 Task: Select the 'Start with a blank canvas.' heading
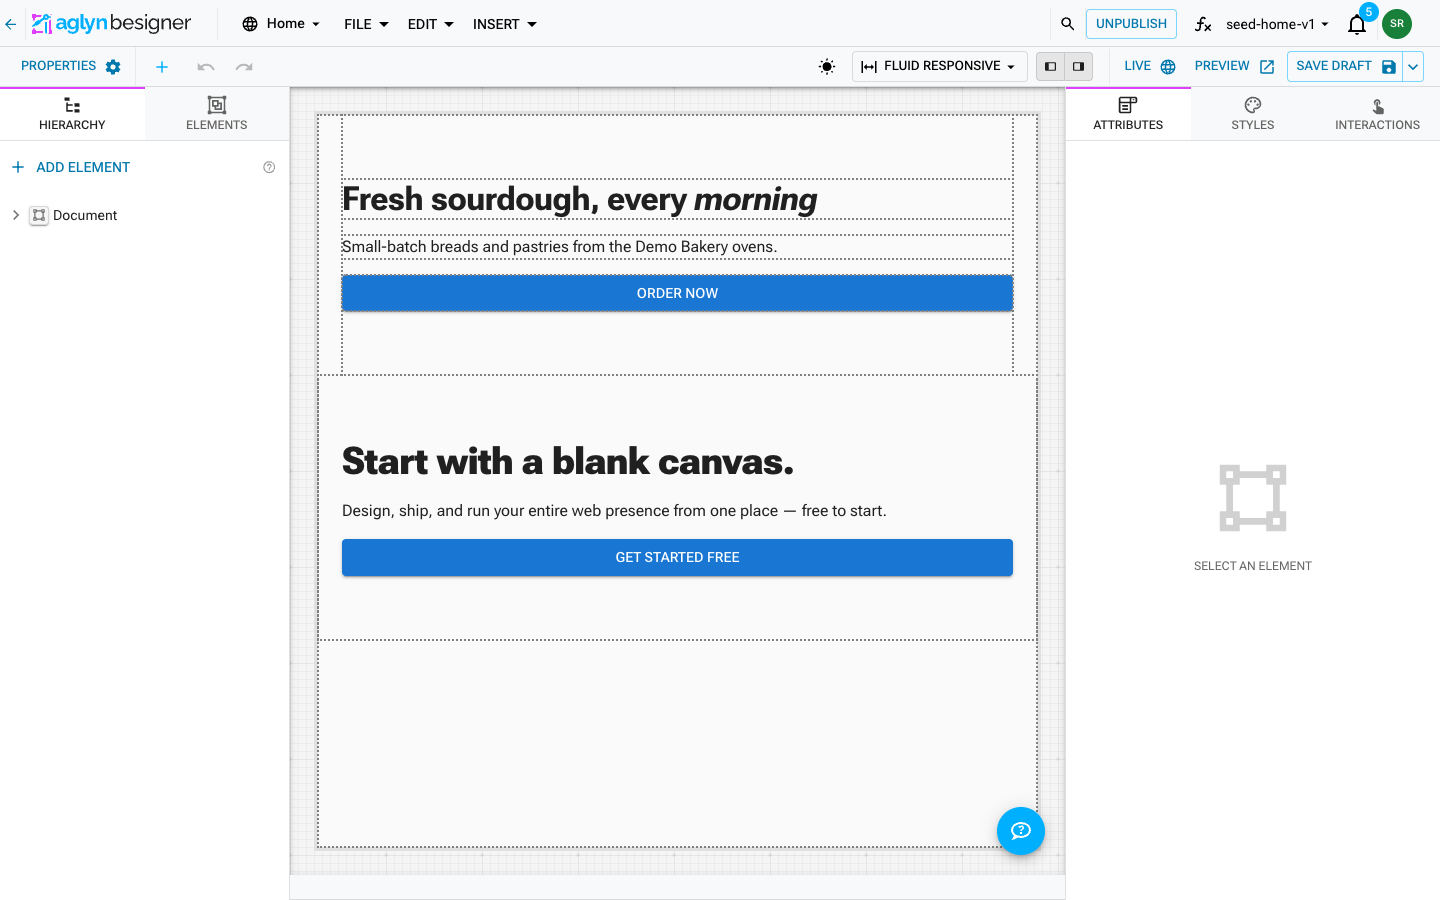point(568,461)
